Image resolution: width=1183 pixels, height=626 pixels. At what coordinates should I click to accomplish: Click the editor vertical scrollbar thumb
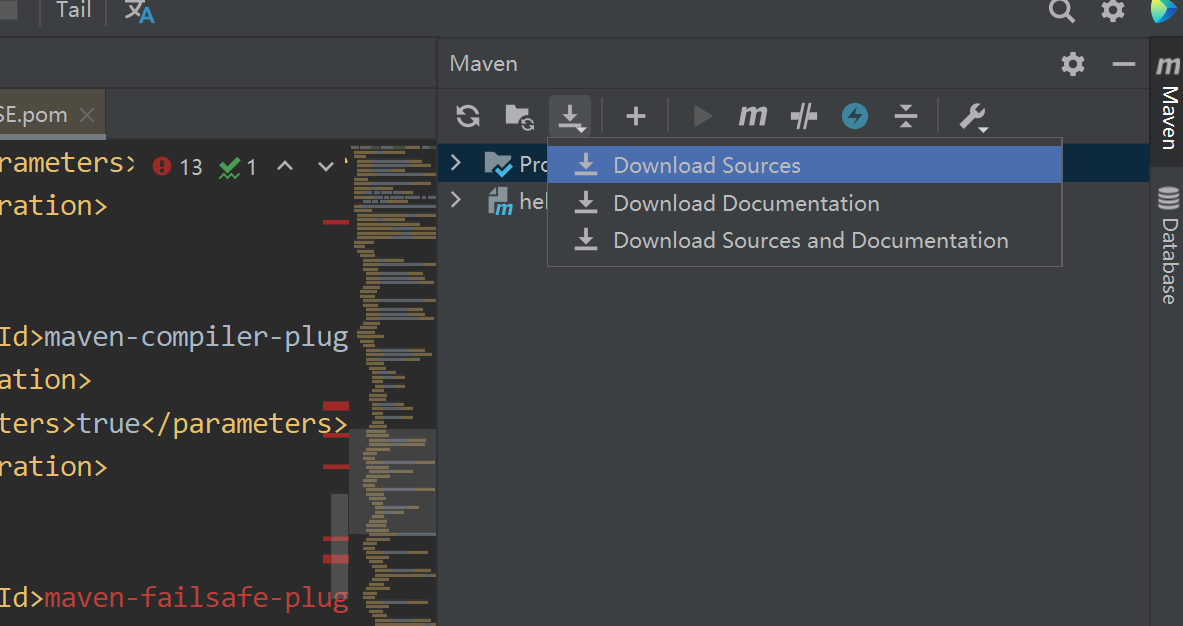point(340,545)
